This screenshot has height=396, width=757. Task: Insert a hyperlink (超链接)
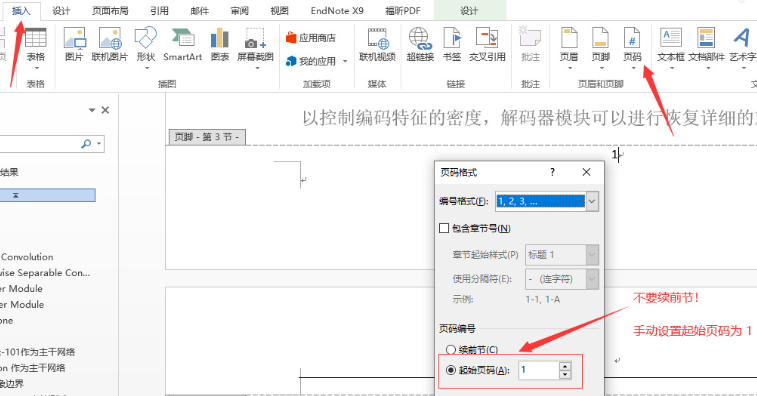[420, 45]
